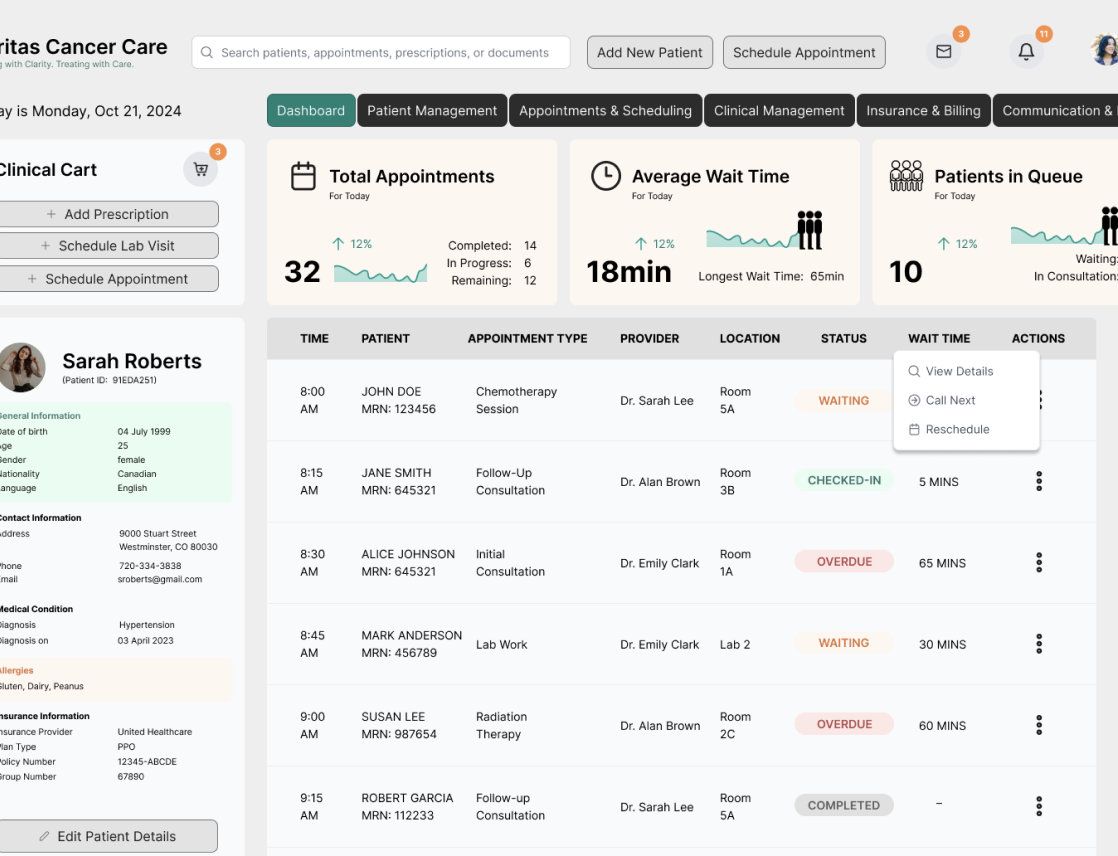
Task: Click the Patients in Queue people icon
Action: 906,176
